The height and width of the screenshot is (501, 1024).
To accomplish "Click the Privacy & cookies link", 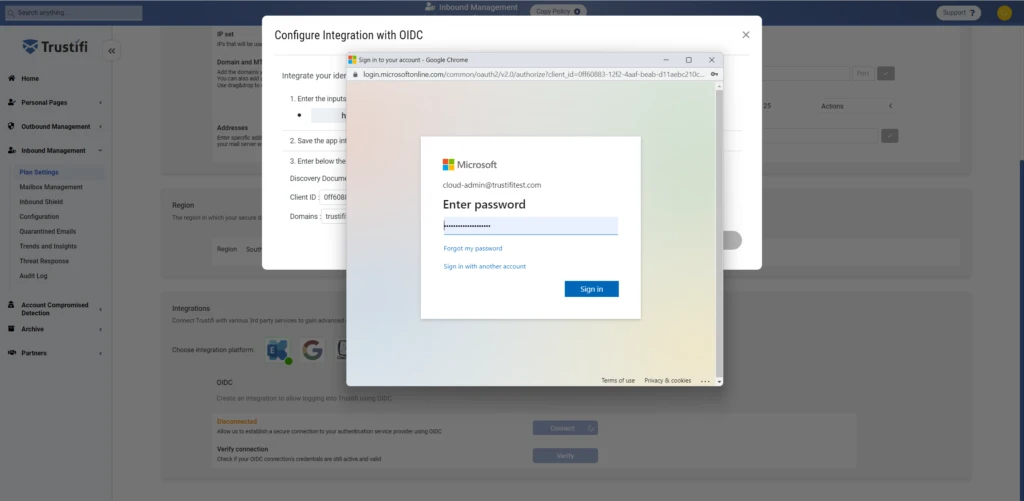I will (x=667, y=381).
